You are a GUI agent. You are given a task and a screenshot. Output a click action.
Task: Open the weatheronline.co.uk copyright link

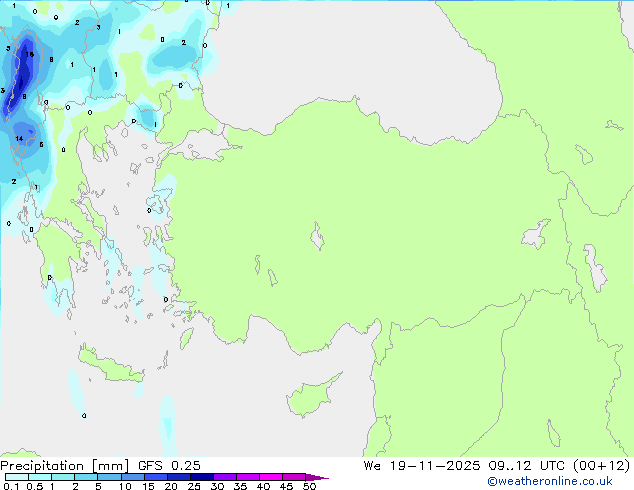[x=550, y=481]
